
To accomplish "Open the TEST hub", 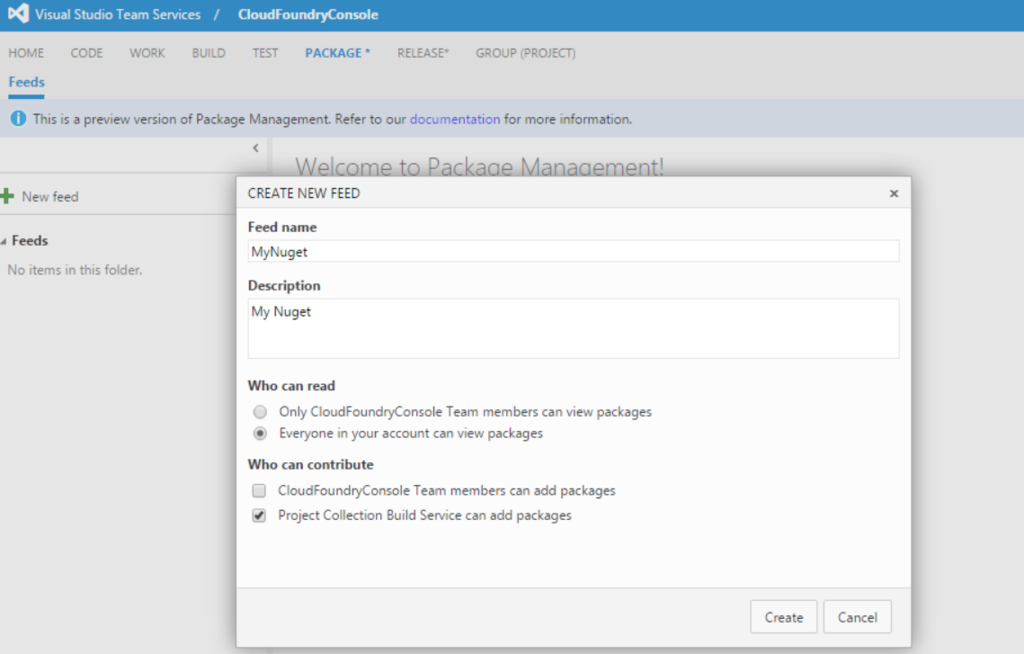I will (x=265, y=53).
